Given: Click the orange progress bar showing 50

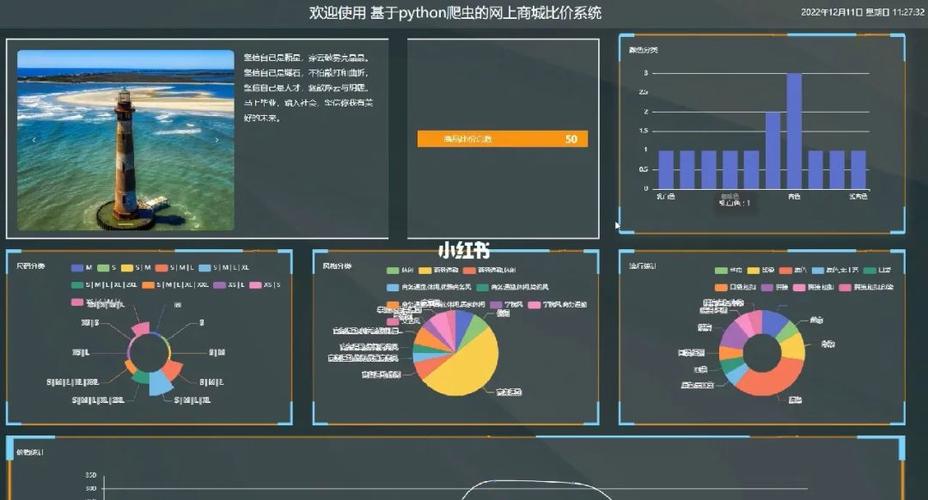Looking at the screenshot, I should (502, 139).
